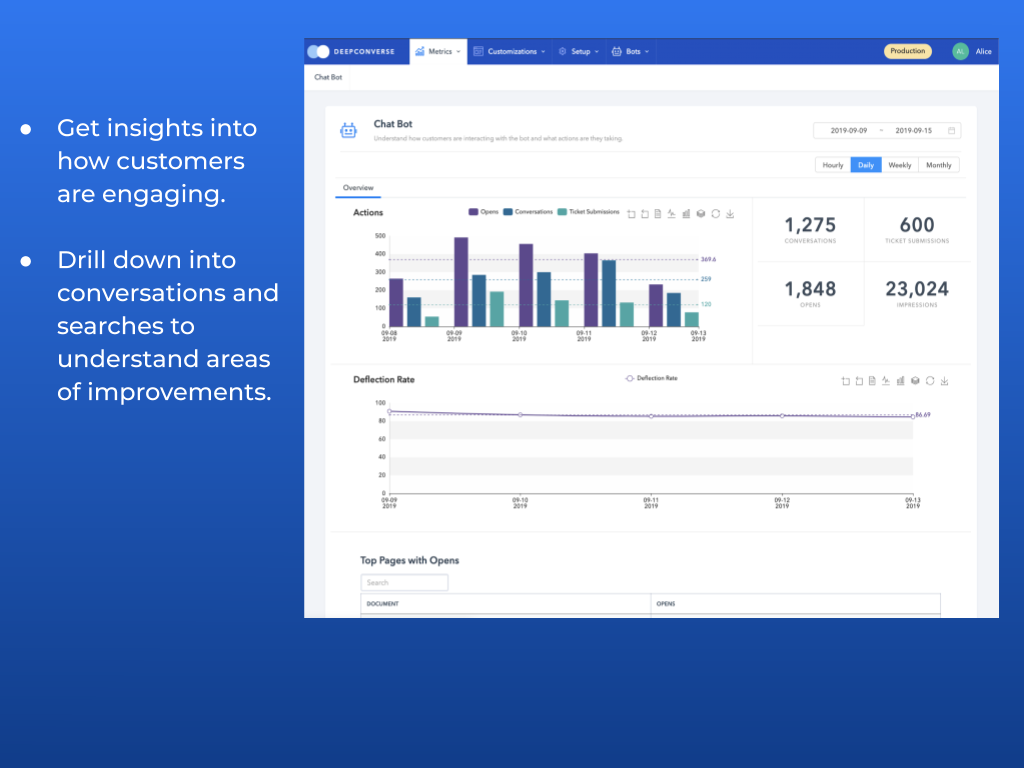The image size is (1024, 768).
Task: Toggle Opens series in Actions legend
Action: click(483, 212)
